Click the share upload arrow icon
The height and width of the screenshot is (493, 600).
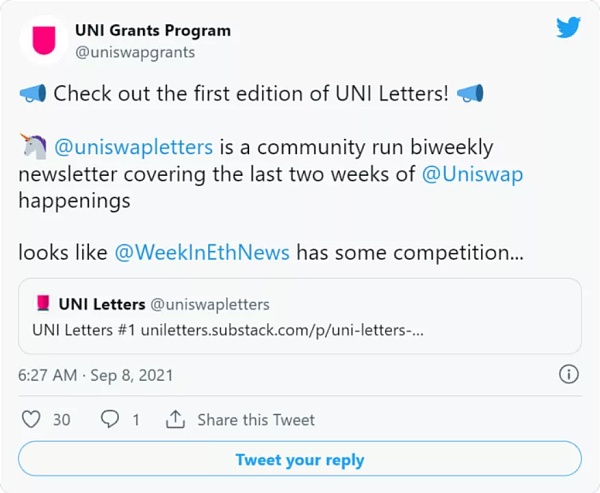click(x=175, y=419)
